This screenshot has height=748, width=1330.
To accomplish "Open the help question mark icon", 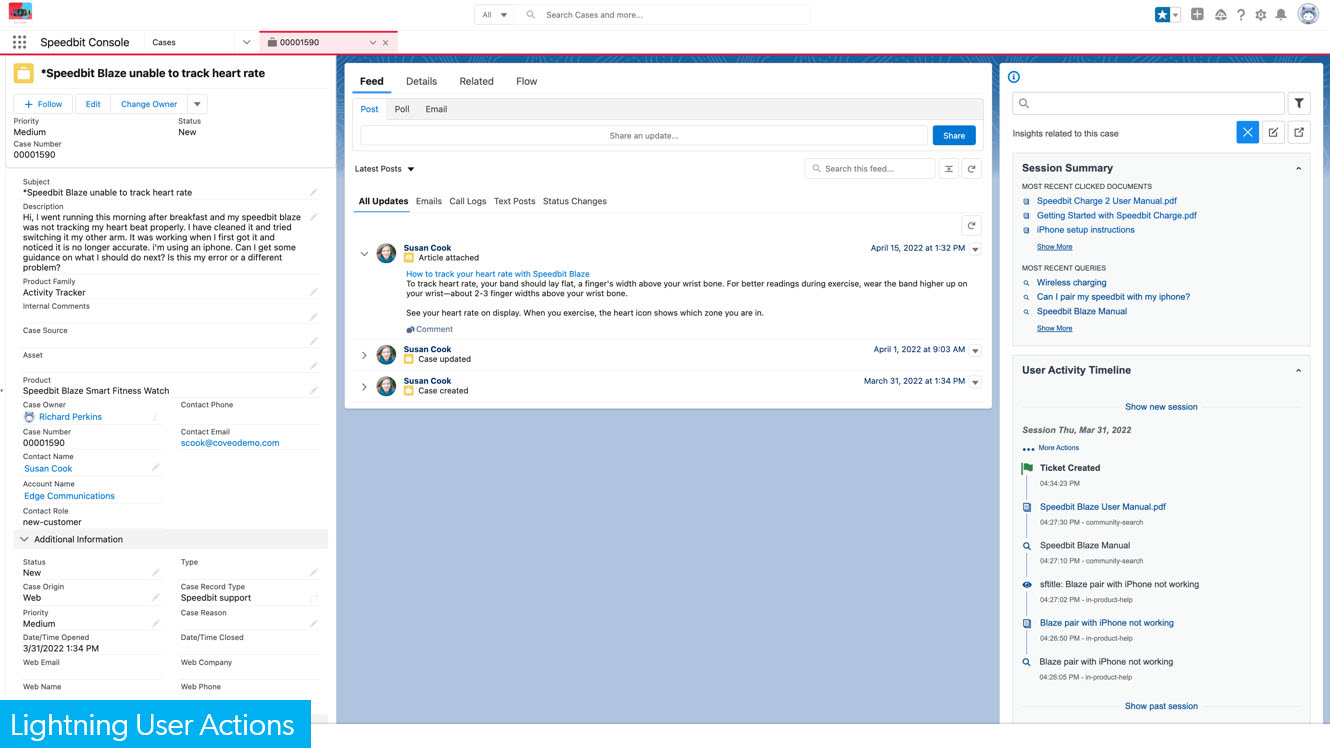I will point(1240,14).
